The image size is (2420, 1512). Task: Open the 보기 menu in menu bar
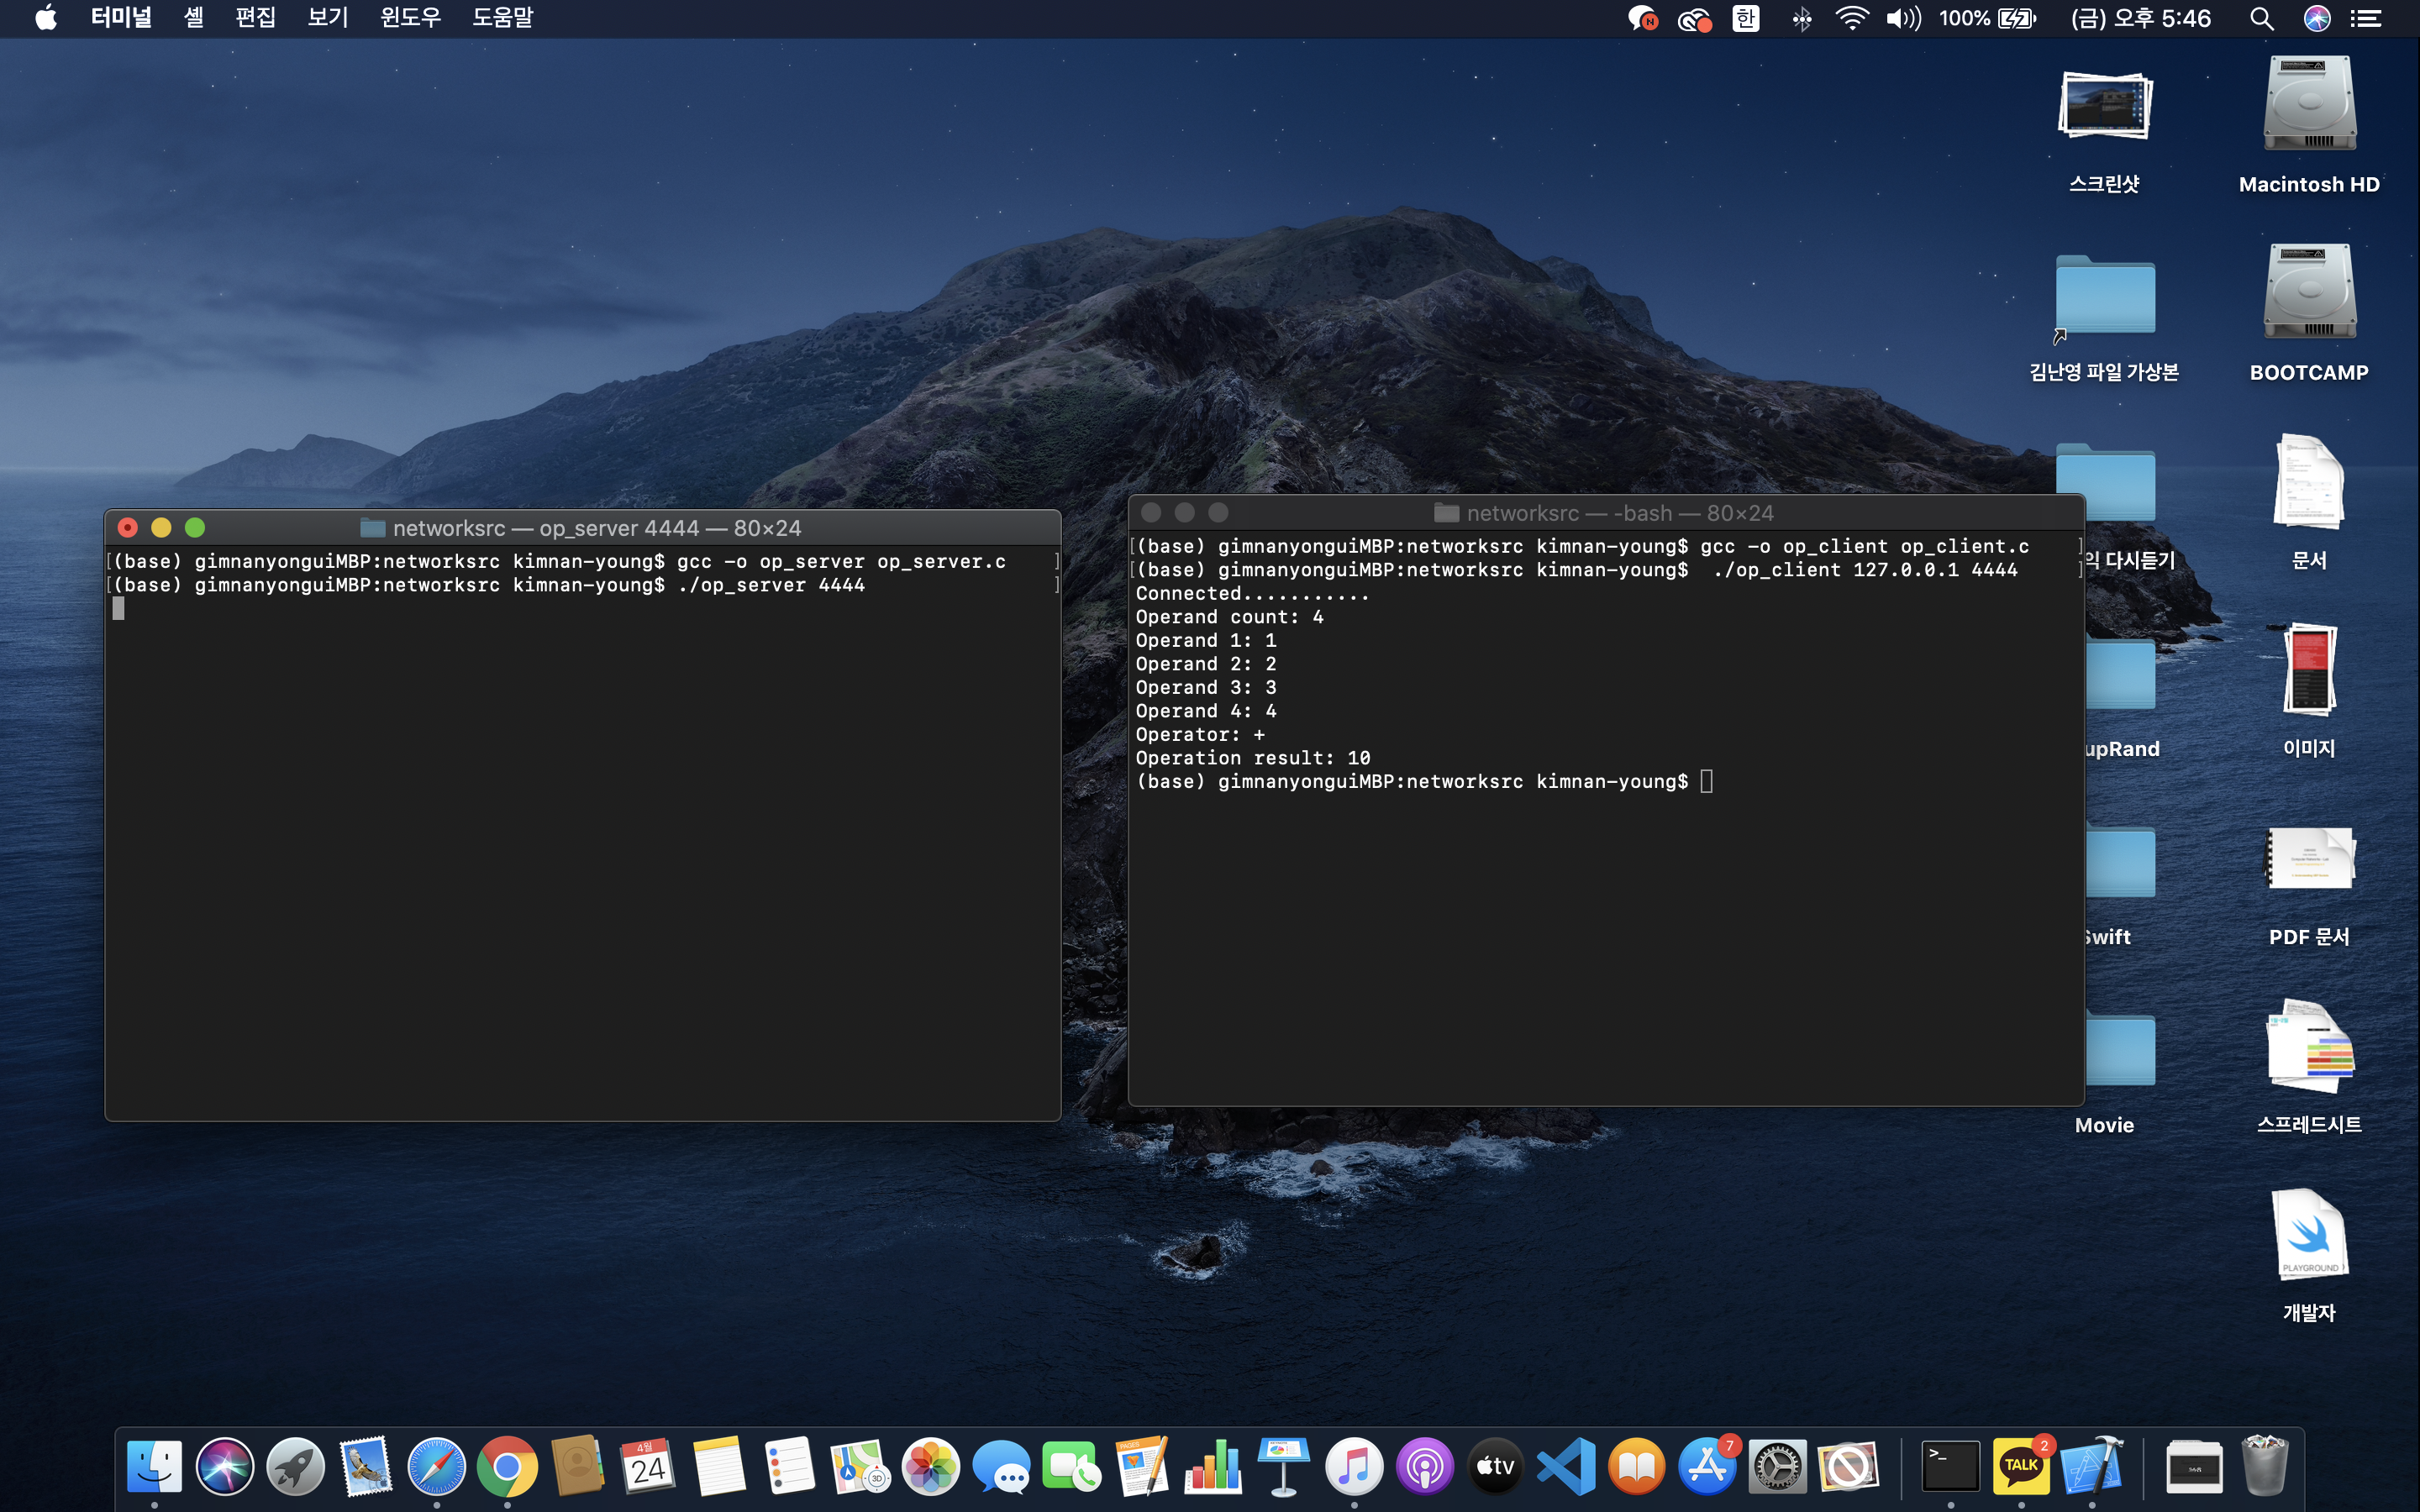coord(327,18)
